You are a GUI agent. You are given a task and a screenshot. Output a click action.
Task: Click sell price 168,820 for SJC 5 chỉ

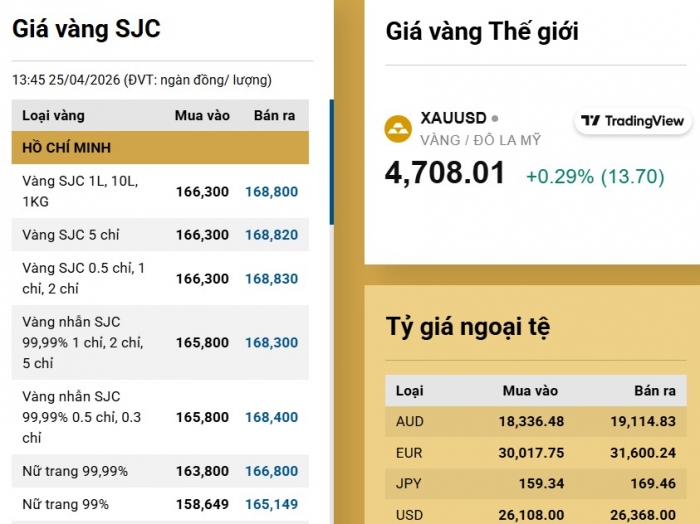[x=271, y=235]
